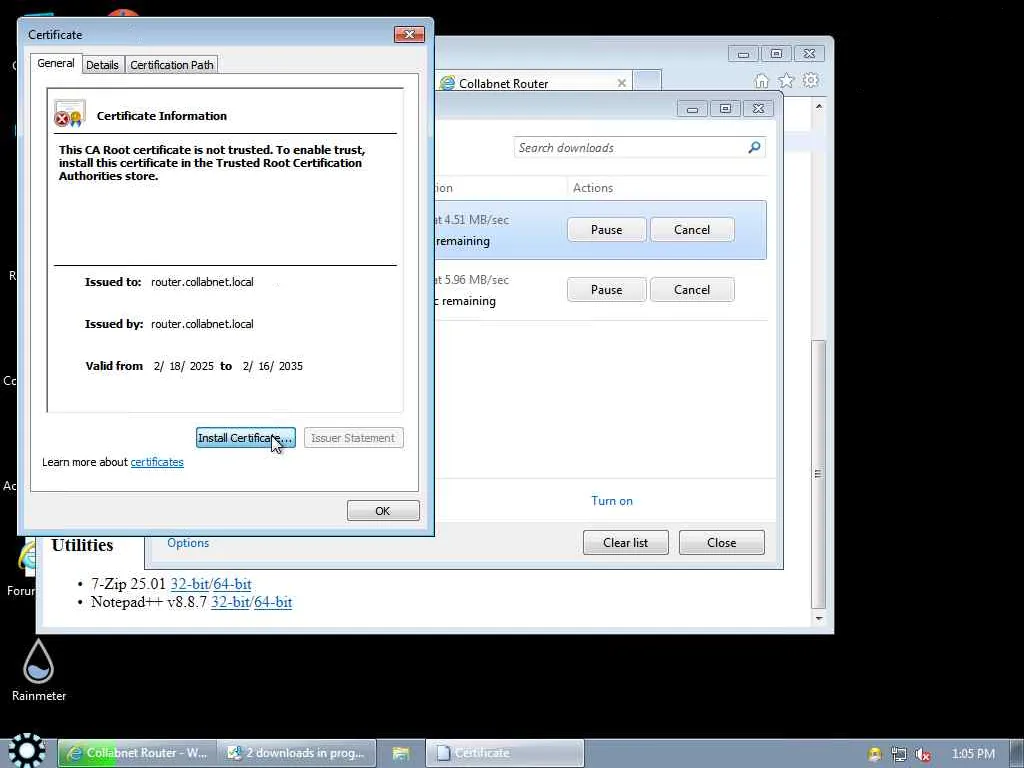Click the Issued by router.collabnet.local value
Viewport: 1024px width, 768px height.
[x=202, y=324]
